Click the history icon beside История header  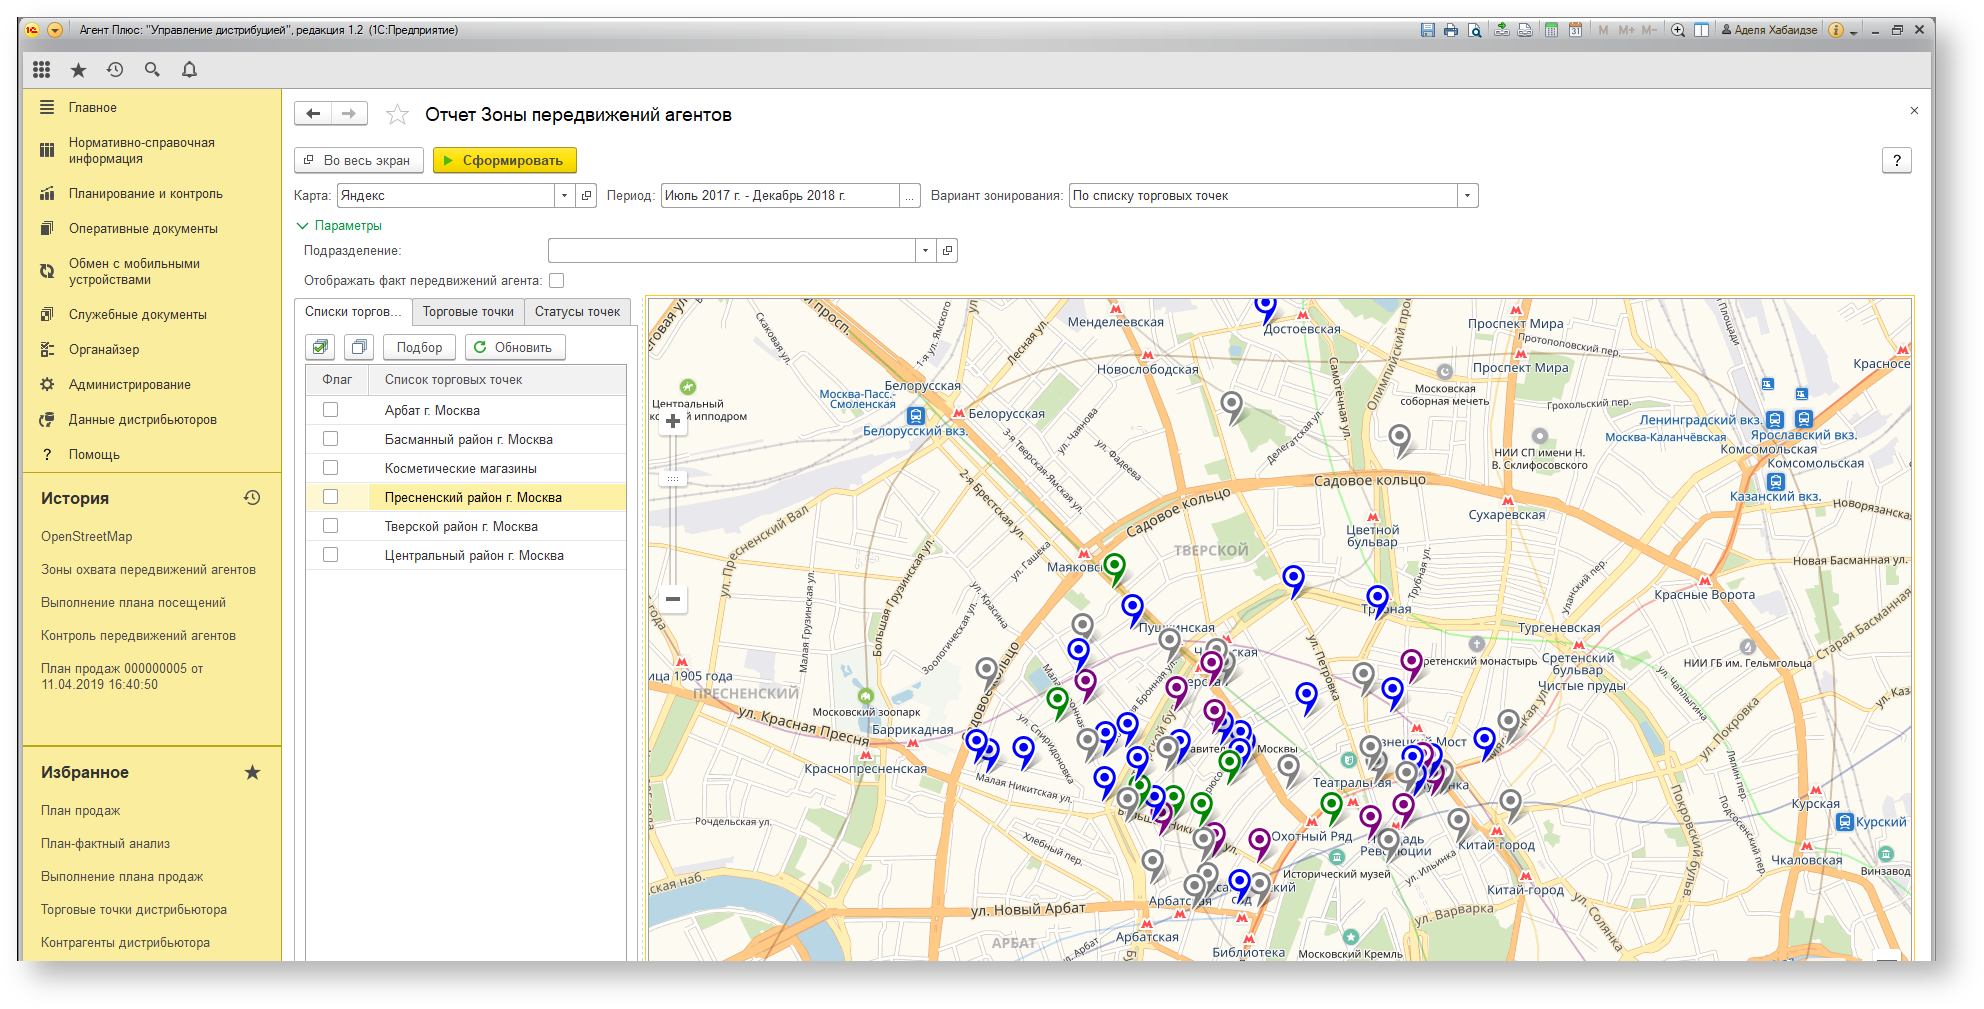coord(252,498)
